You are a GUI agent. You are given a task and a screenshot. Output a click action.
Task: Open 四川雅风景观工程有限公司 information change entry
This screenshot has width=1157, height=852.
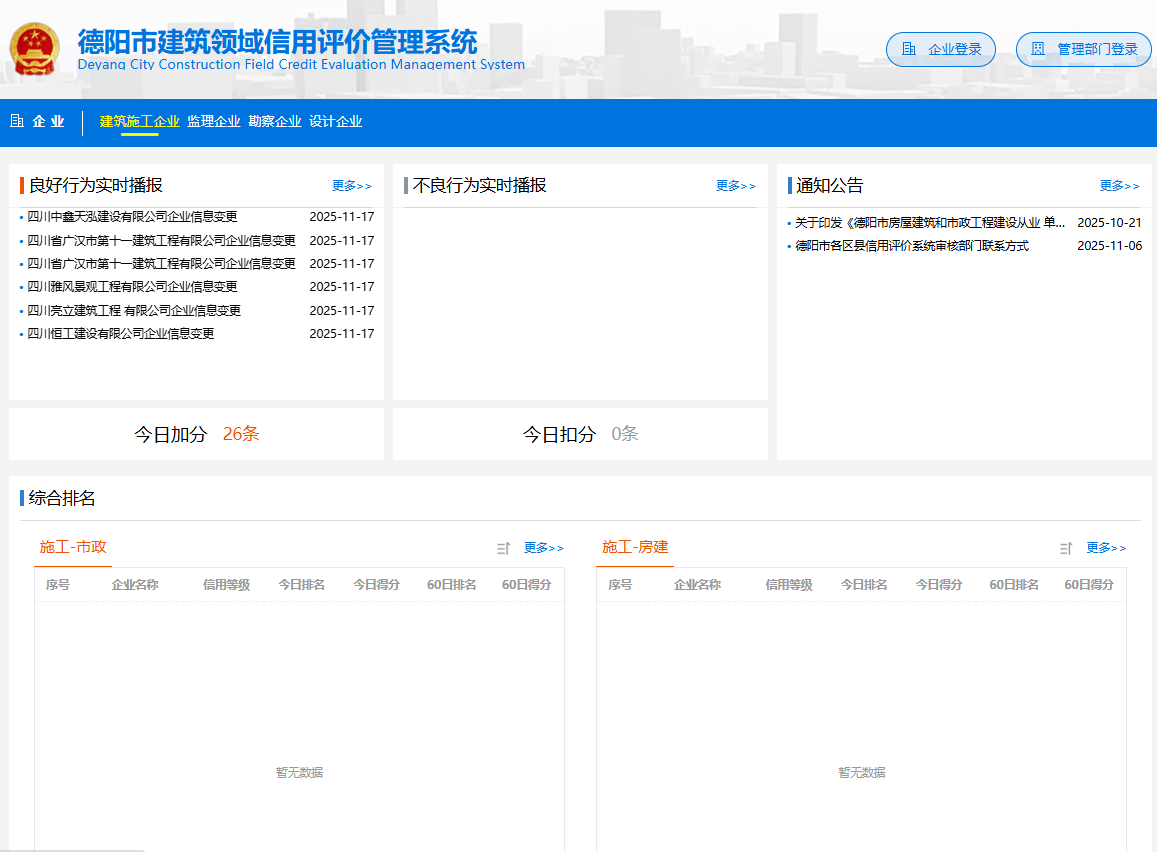click(x=132, y=287)
